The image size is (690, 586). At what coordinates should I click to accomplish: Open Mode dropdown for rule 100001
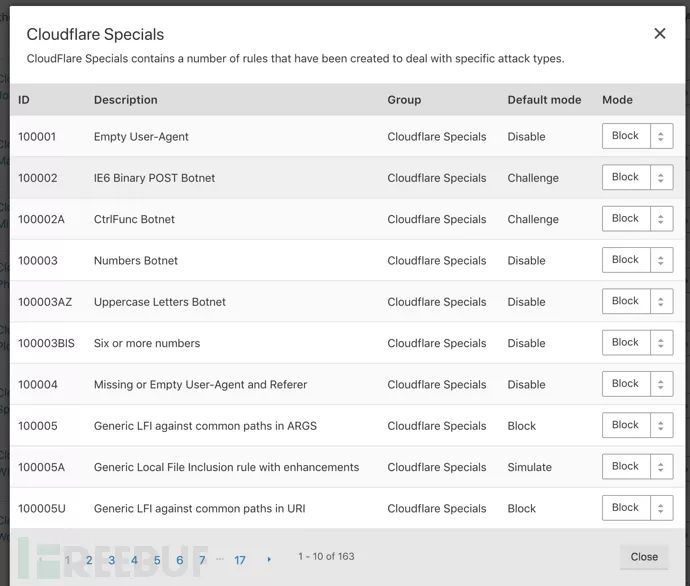pyautogui.click(x=637, y=136)
